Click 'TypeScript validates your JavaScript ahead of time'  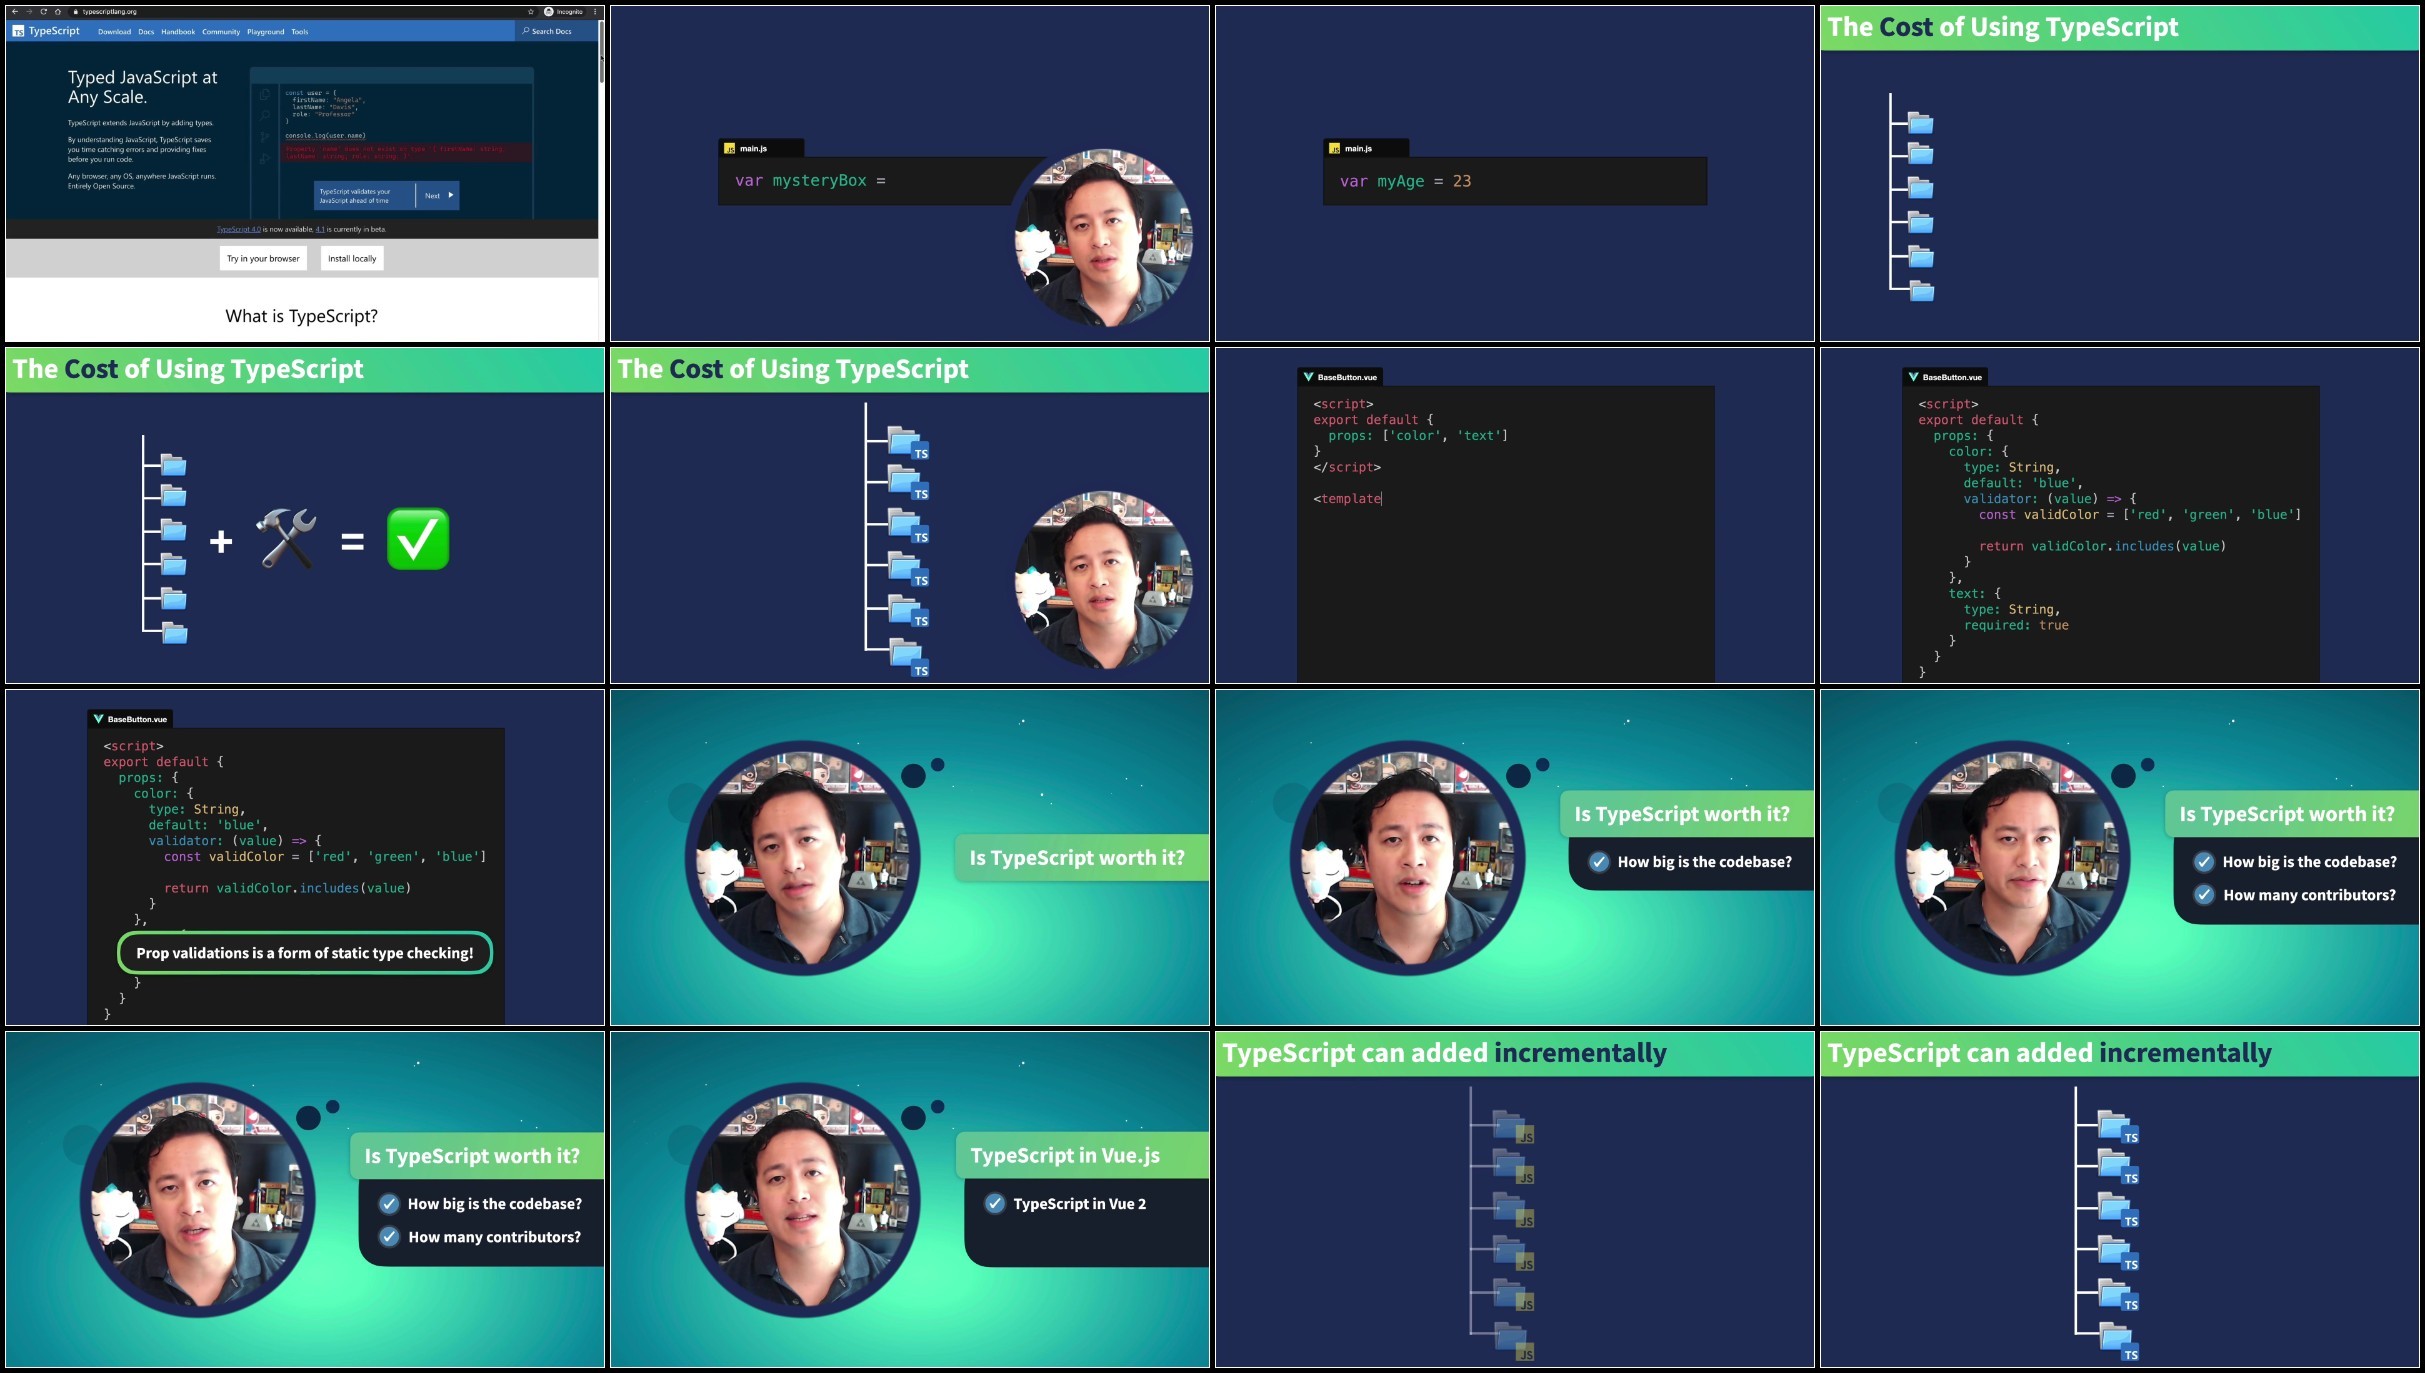click(355, 196)
